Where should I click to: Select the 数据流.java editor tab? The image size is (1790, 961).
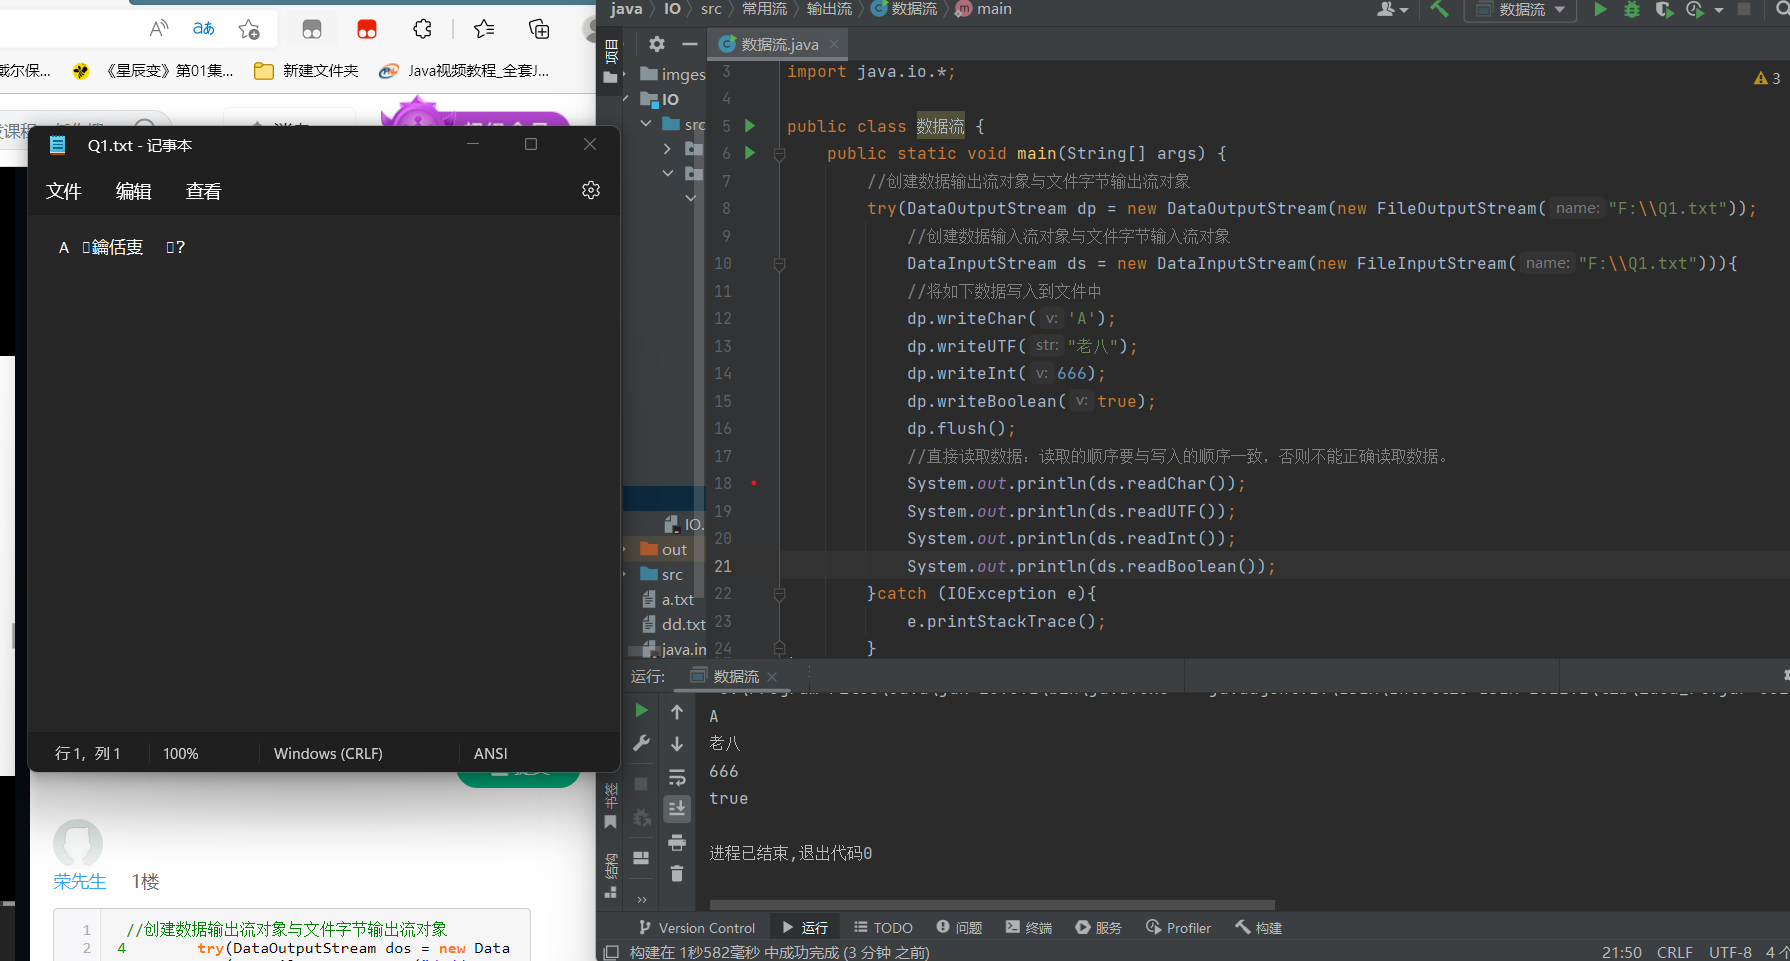(779, 44)
